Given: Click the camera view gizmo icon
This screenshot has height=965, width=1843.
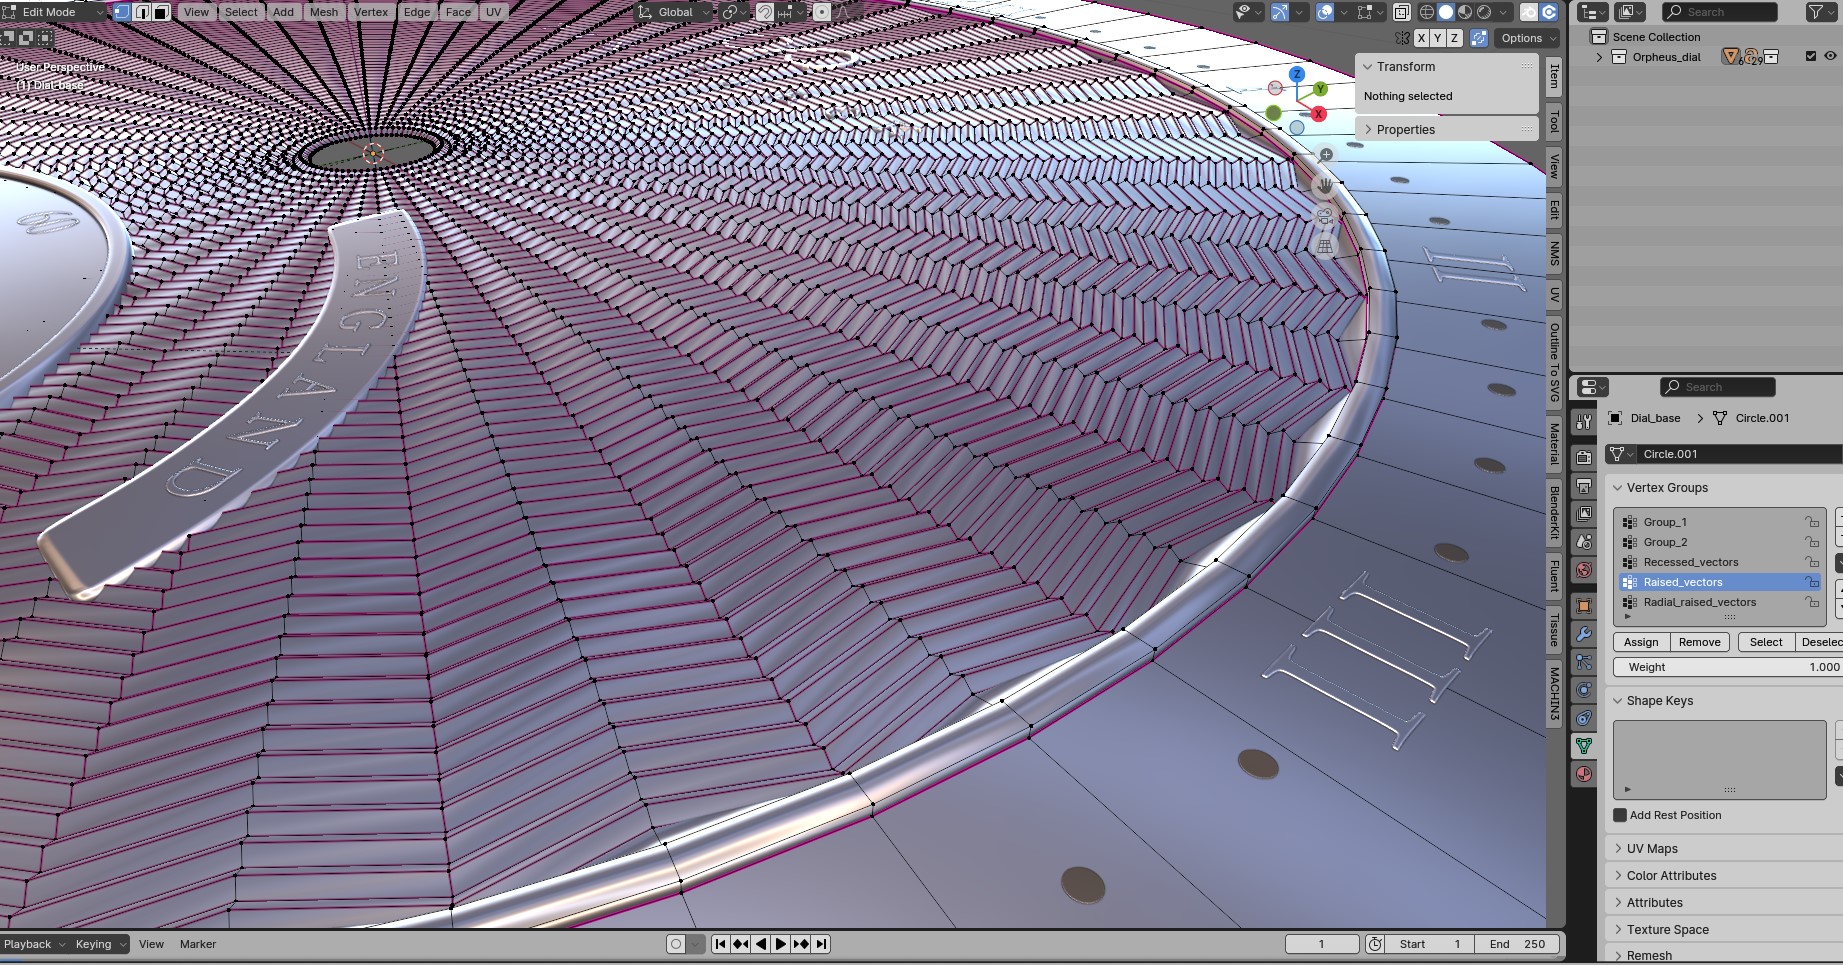Looking at the screenshot, I should click(x=1325, y=216).
